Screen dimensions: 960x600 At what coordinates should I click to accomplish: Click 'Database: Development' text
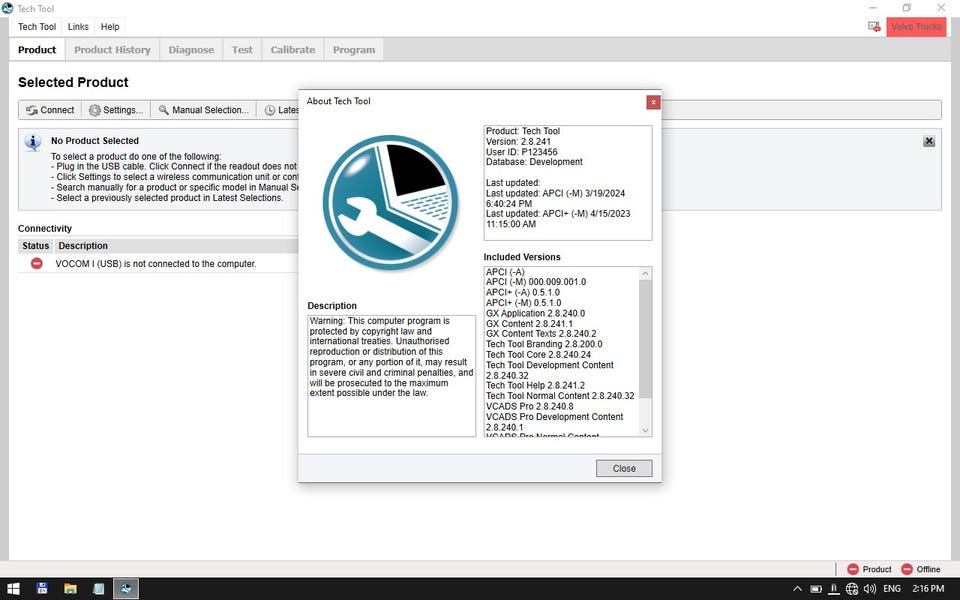tap(534, 162)
